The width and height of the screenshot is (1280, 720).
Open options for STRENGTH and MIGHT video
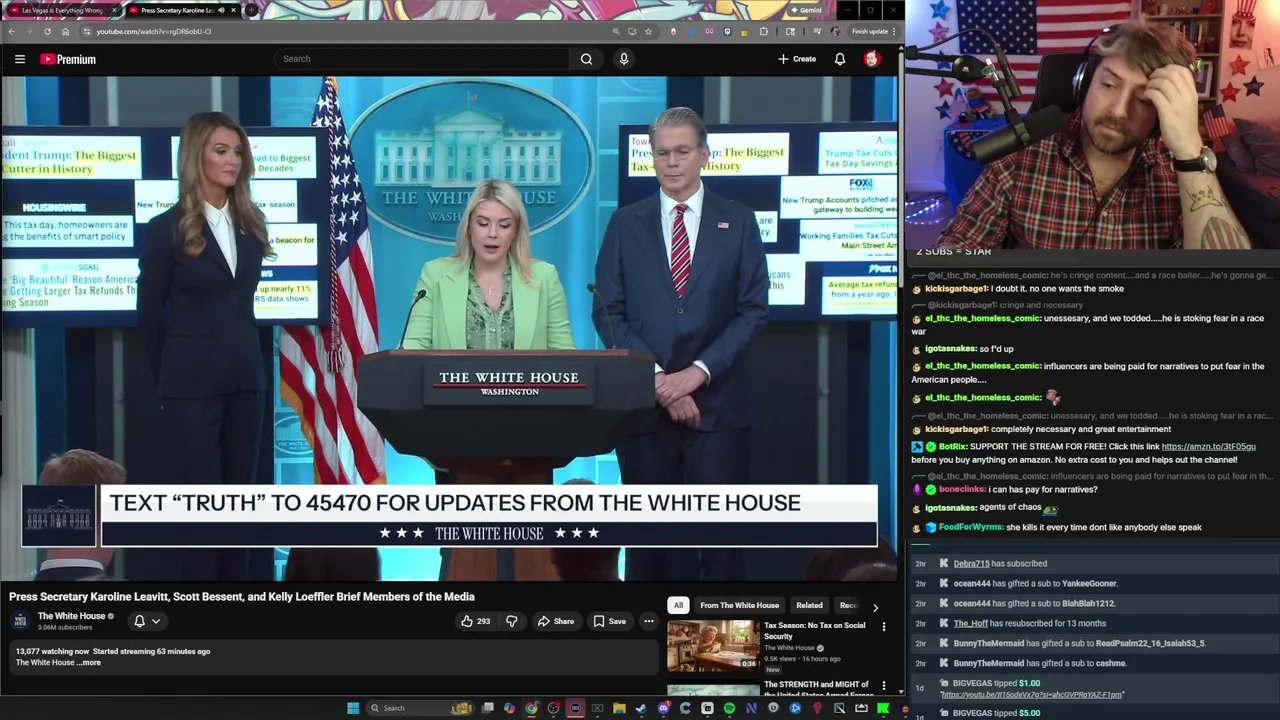[883, 686]
